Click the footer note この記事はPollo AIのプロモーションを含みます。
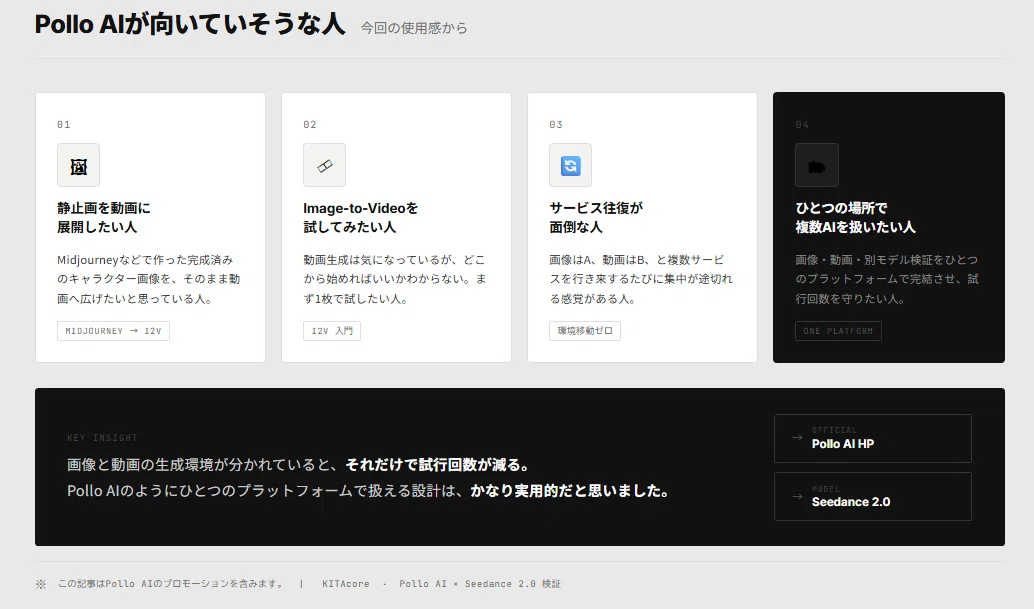Image resolution: width=1034 pixels, height=609 pixels. click(x=171, y=584)
